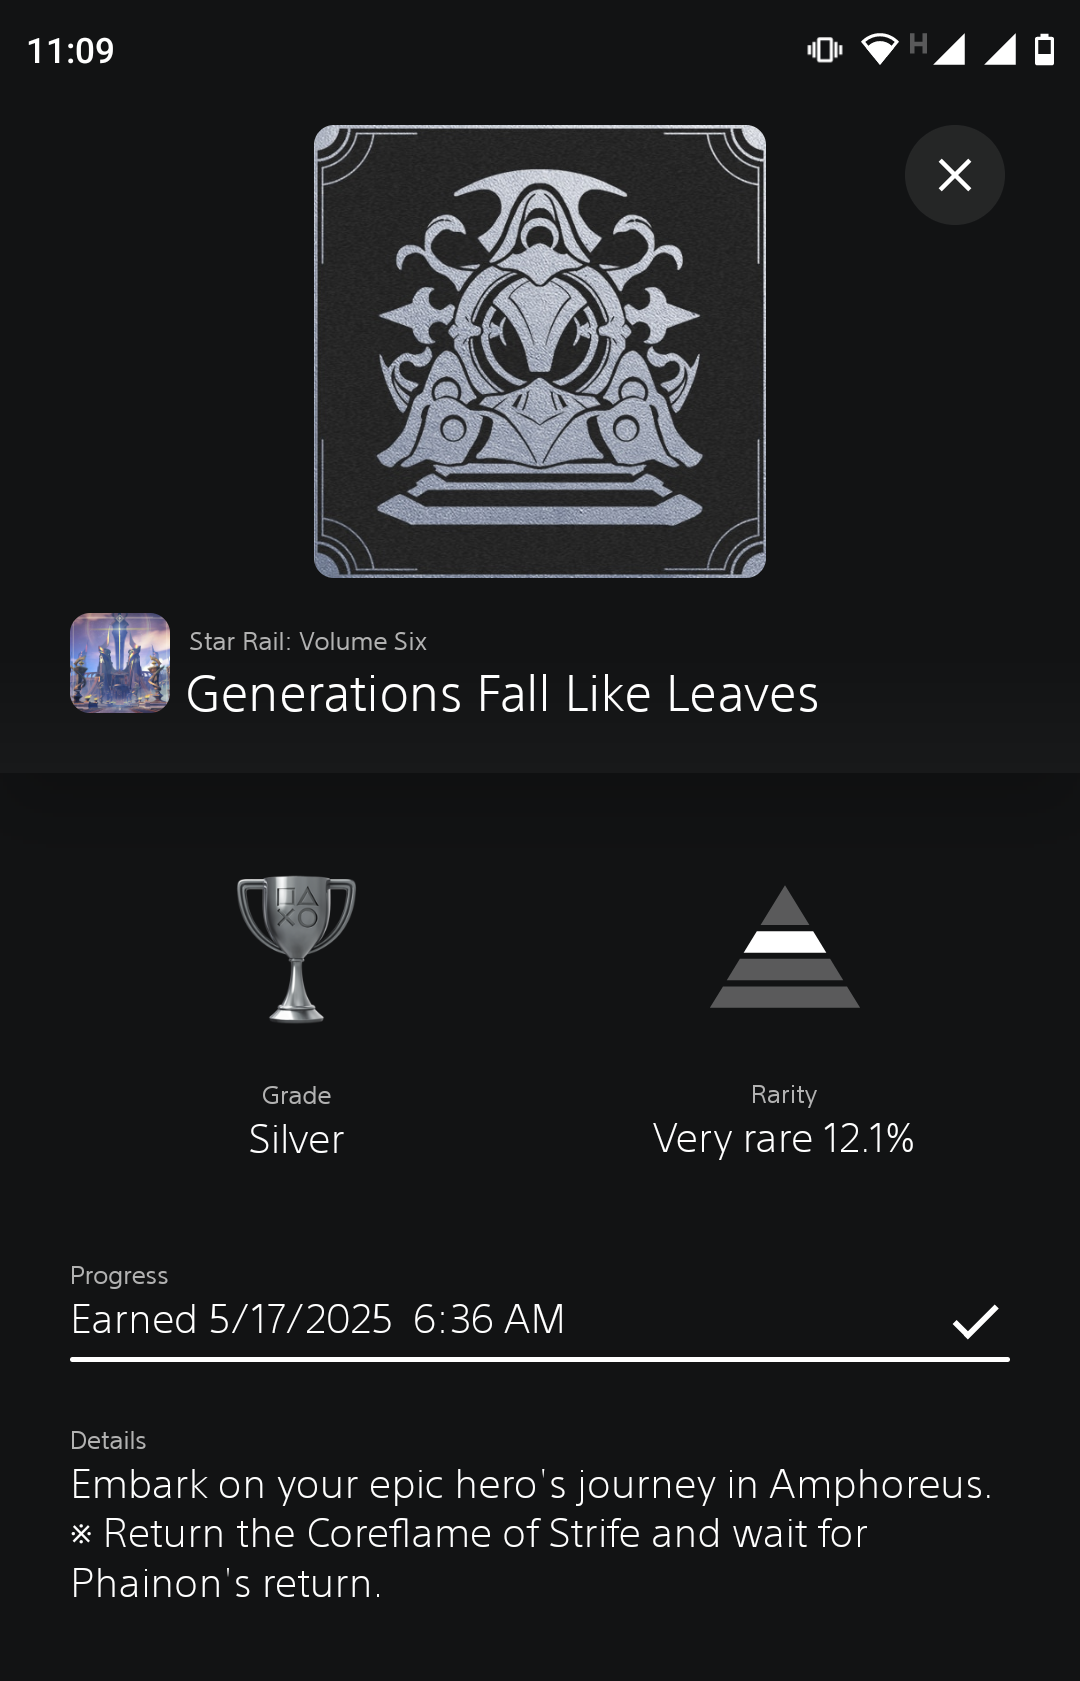Screen dimensions: 1080x1681
Task: Tap the Details description paragraph
Action: (x=531, y=1534)
